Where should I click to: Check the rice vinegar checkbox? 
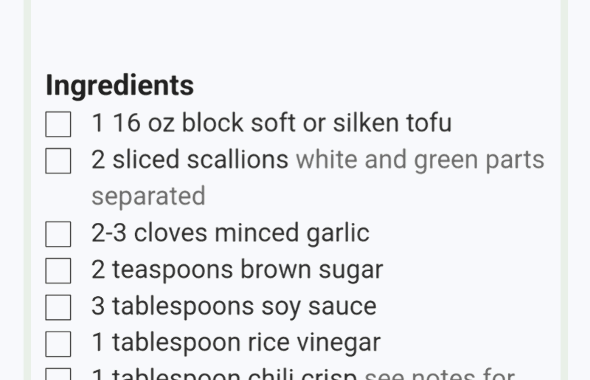[58, 344]
